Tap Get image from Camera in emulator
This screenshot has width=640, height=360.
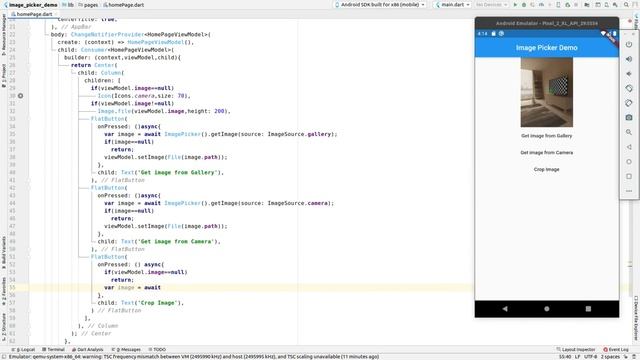pos(547,153)
